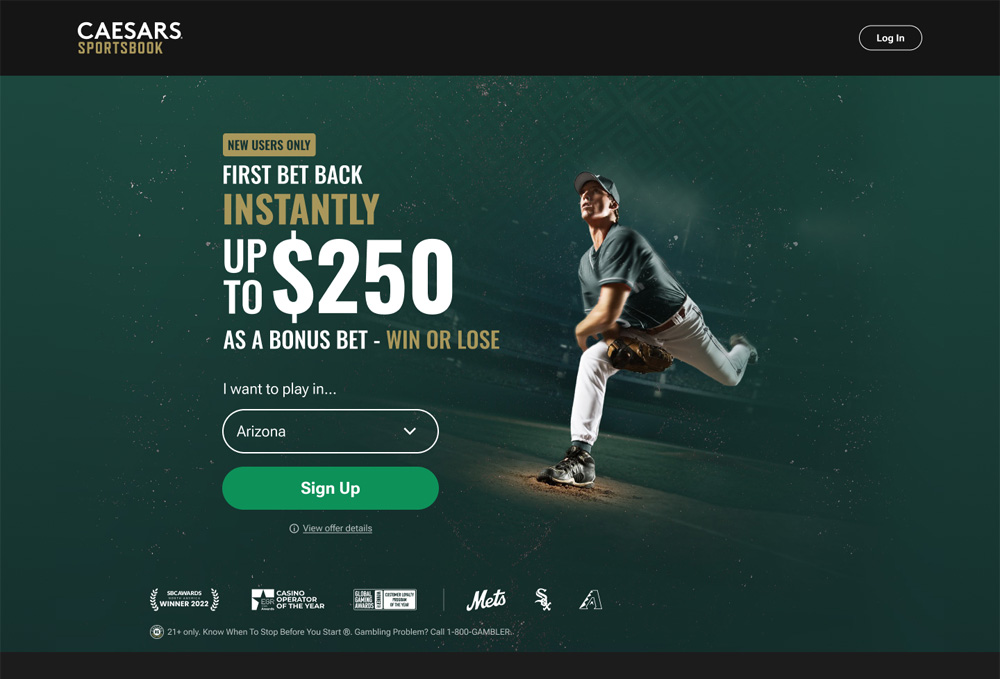The width and height of the screenshot is (1000, 679).
Task: Click the gold WIN OR LOSE text
Action: click(443, 340)
